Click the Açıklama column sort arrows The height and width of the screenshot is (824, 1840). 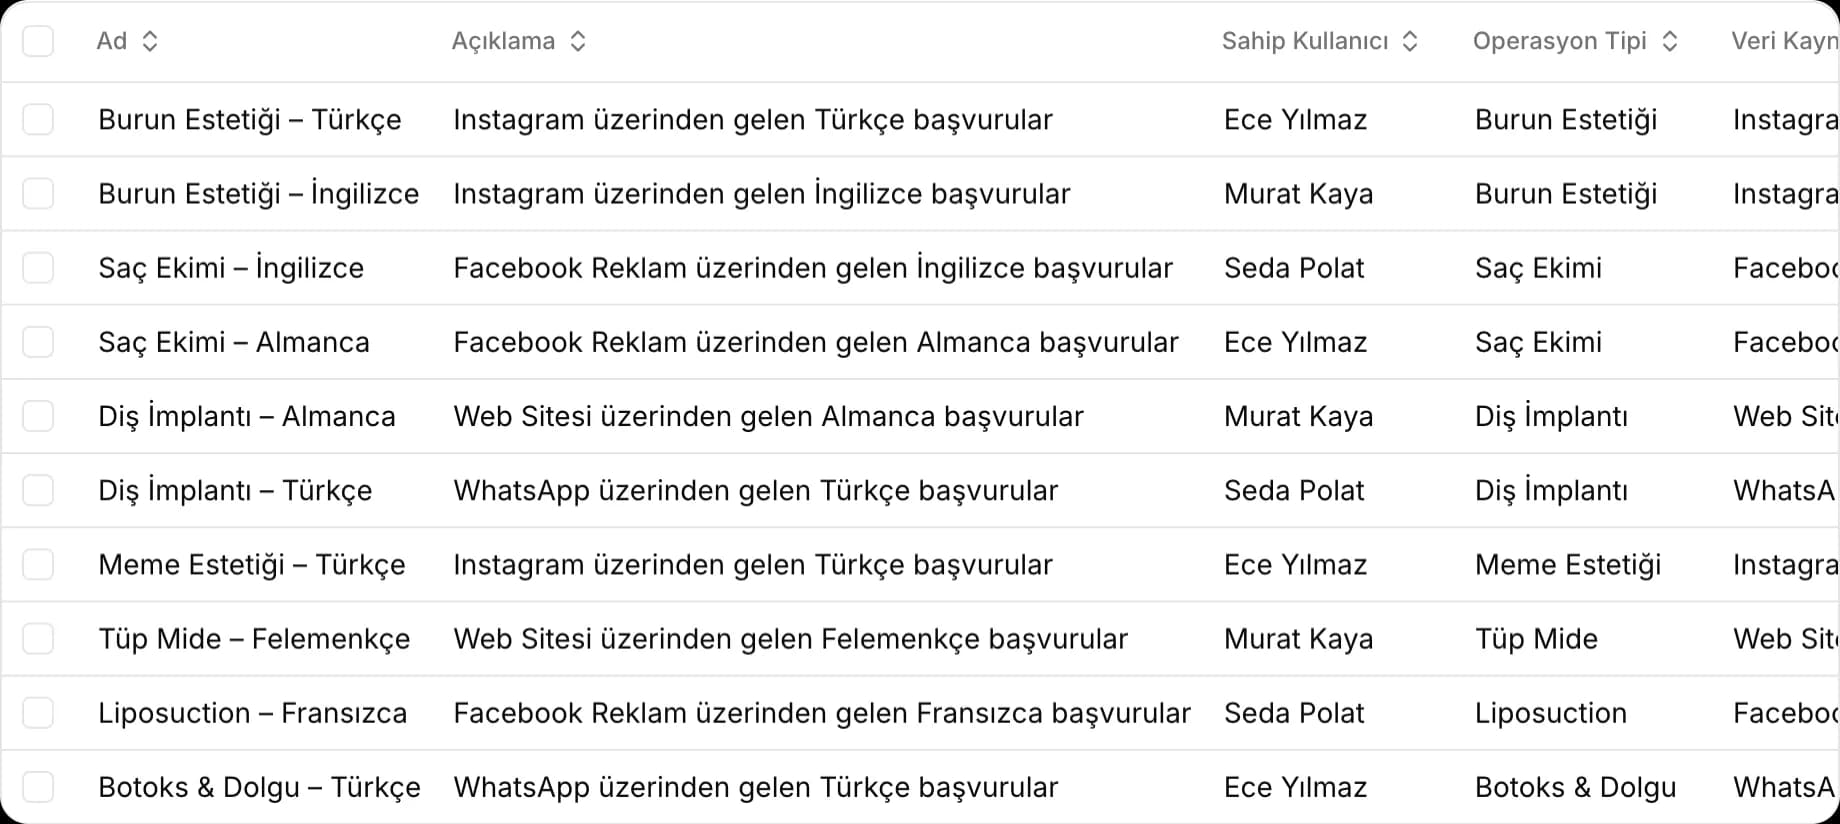[578, 41]
